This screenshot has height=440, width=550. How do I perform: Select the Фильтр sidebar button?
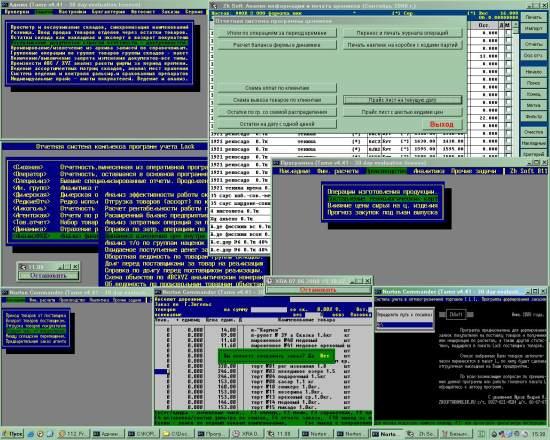tap(533, 116)
